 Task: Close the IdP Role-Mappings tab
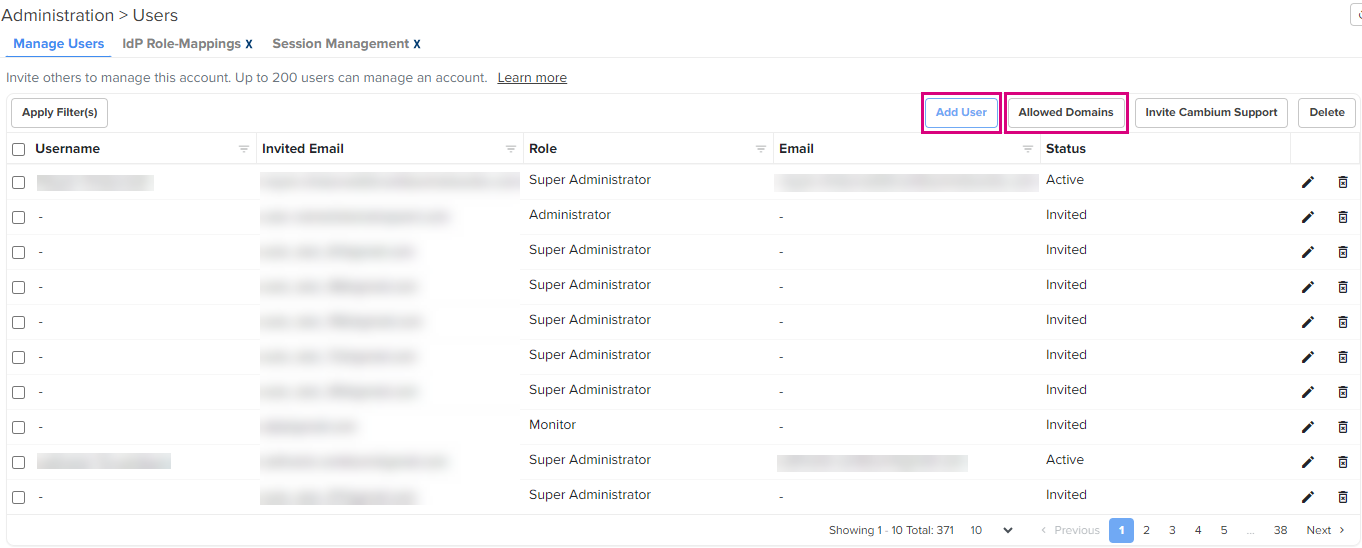(249, 44)
